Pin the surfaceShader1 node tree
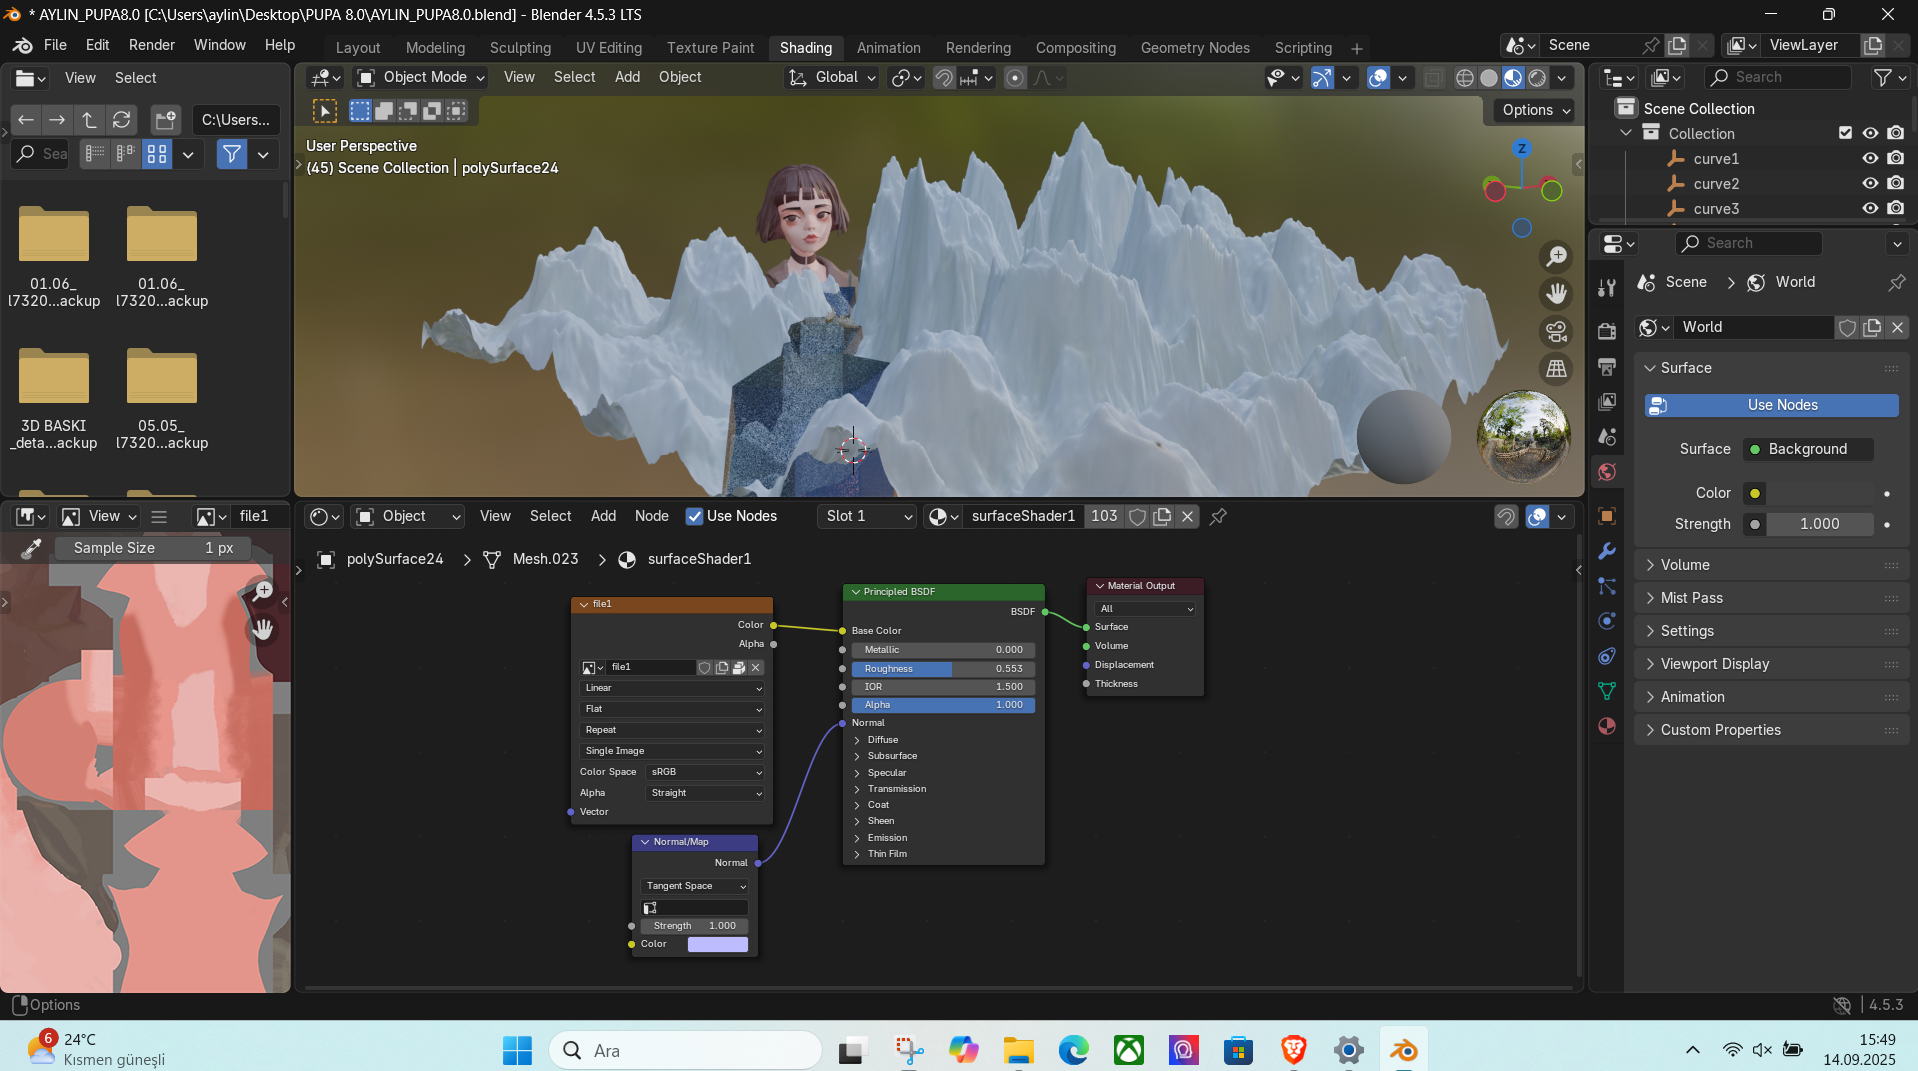1918x1071 pixels. [x=1218, y=517]
